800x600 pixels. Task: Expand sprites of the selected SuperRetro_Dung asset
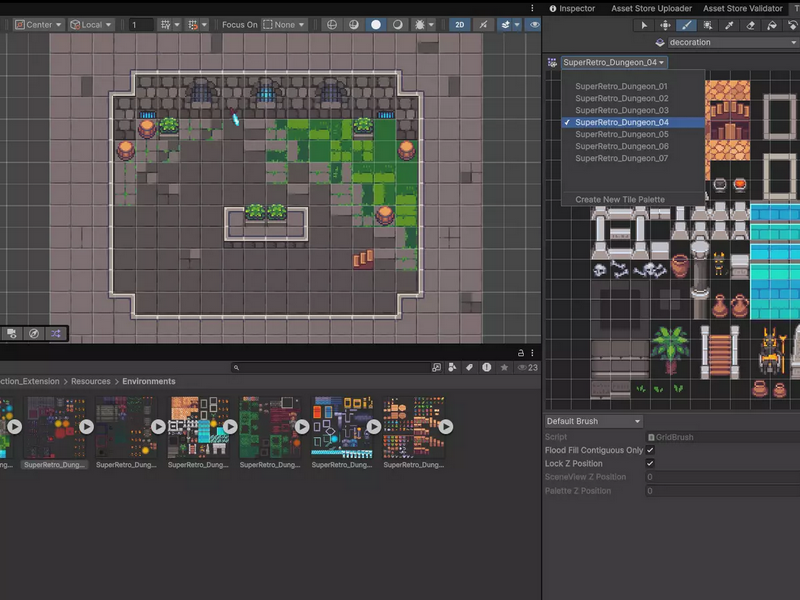click(x=86, y=427)
